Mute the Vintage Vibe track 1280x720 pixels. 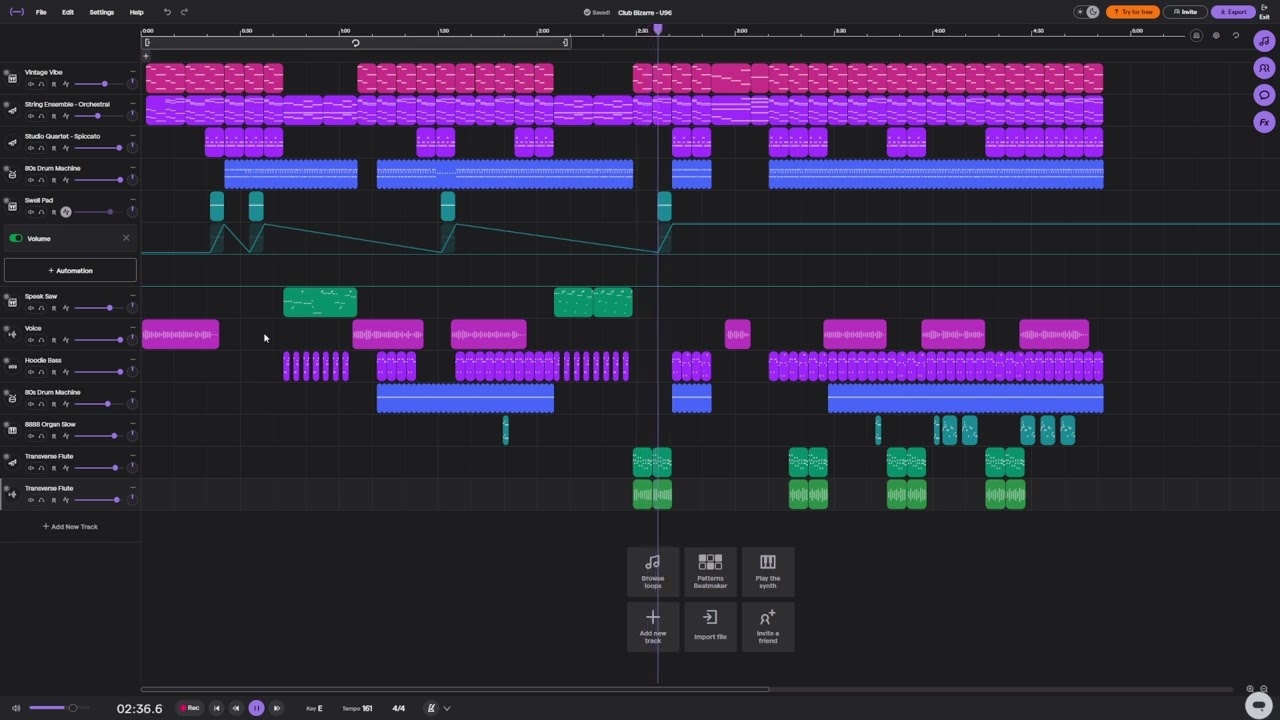30,84
